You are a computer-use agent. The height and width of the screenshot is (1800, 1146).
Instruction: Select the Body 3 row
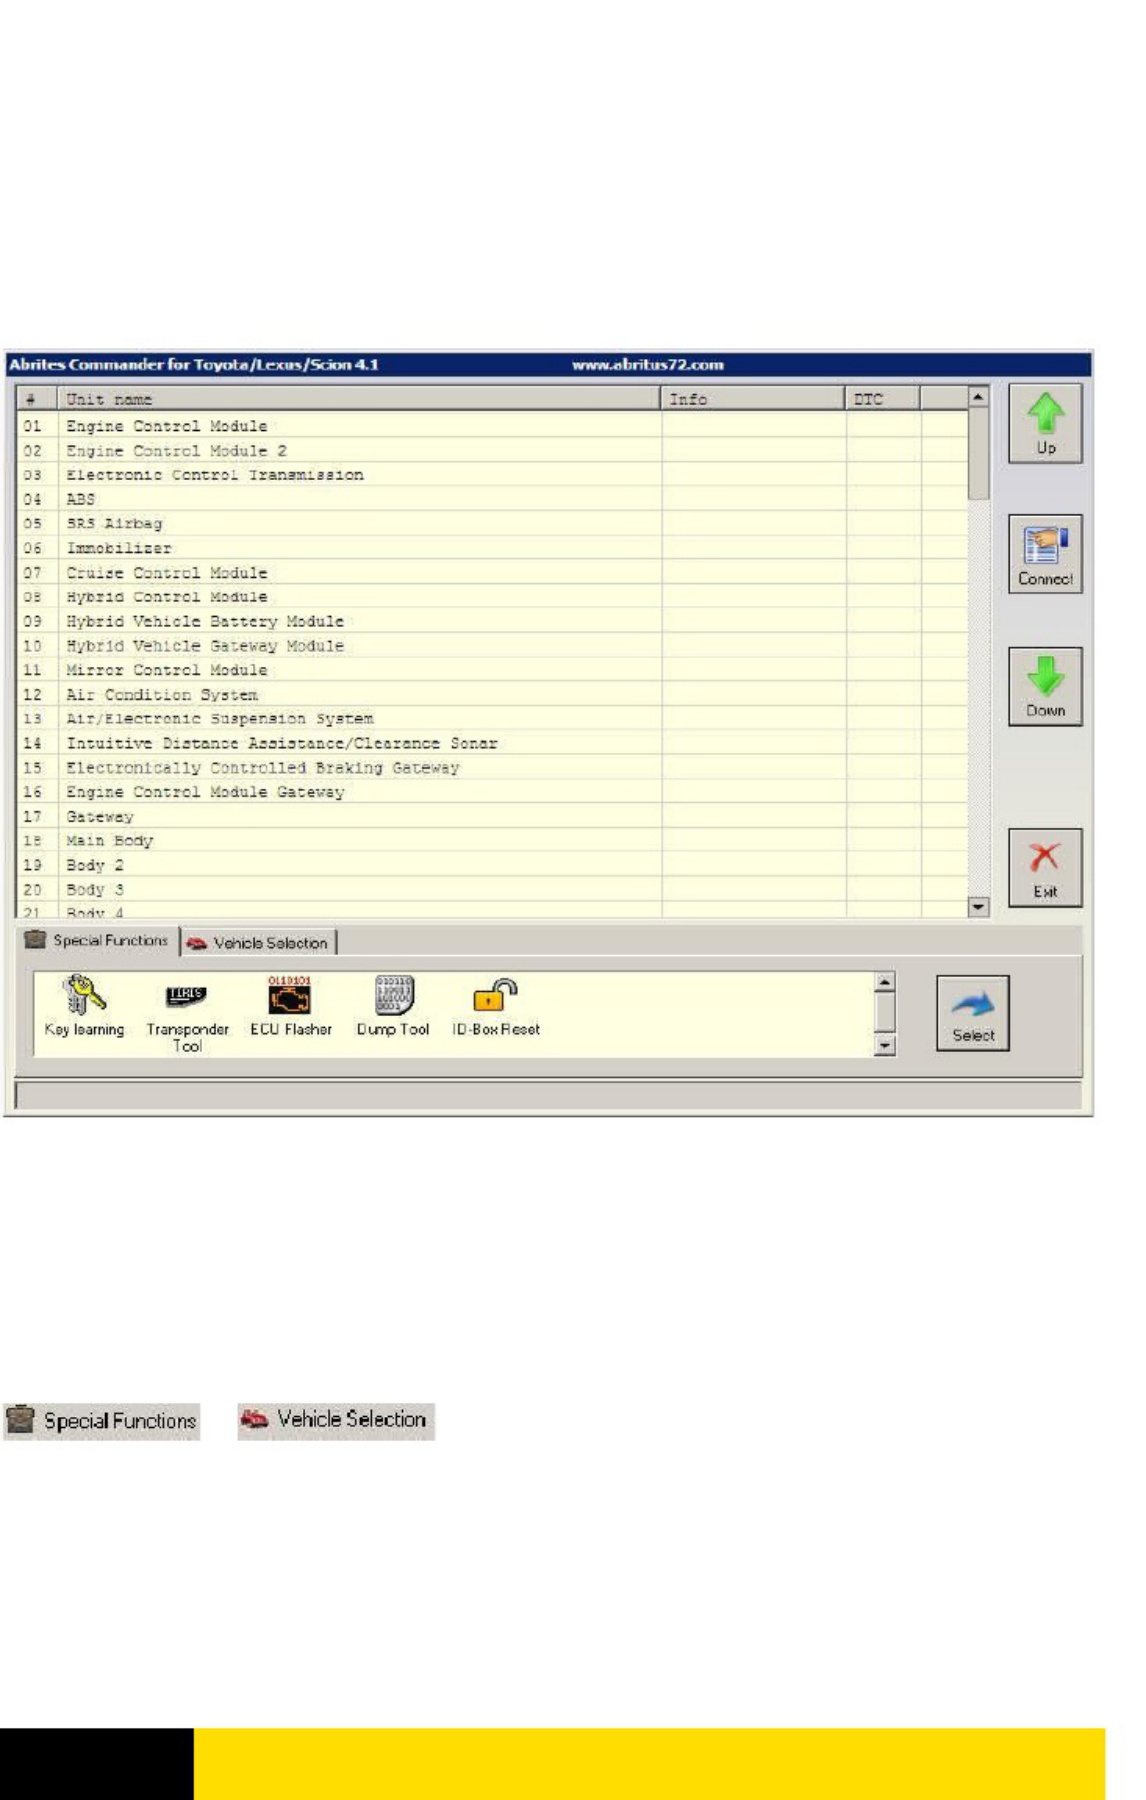(x=493, y=890)
